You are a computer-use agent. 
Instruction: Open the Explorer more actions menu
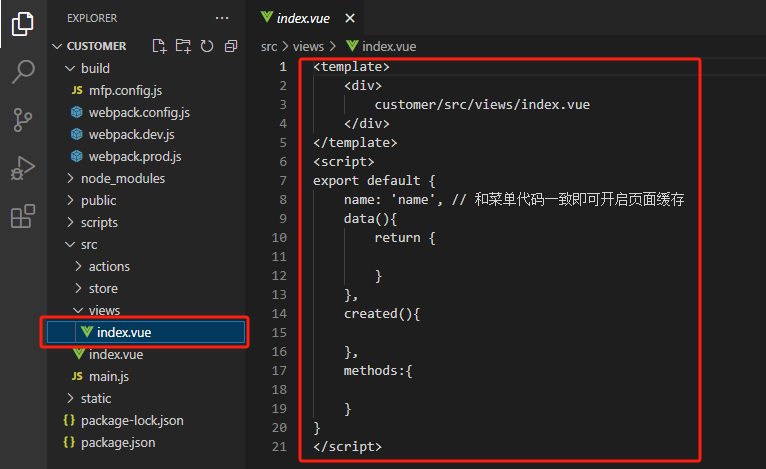point(222,18)
